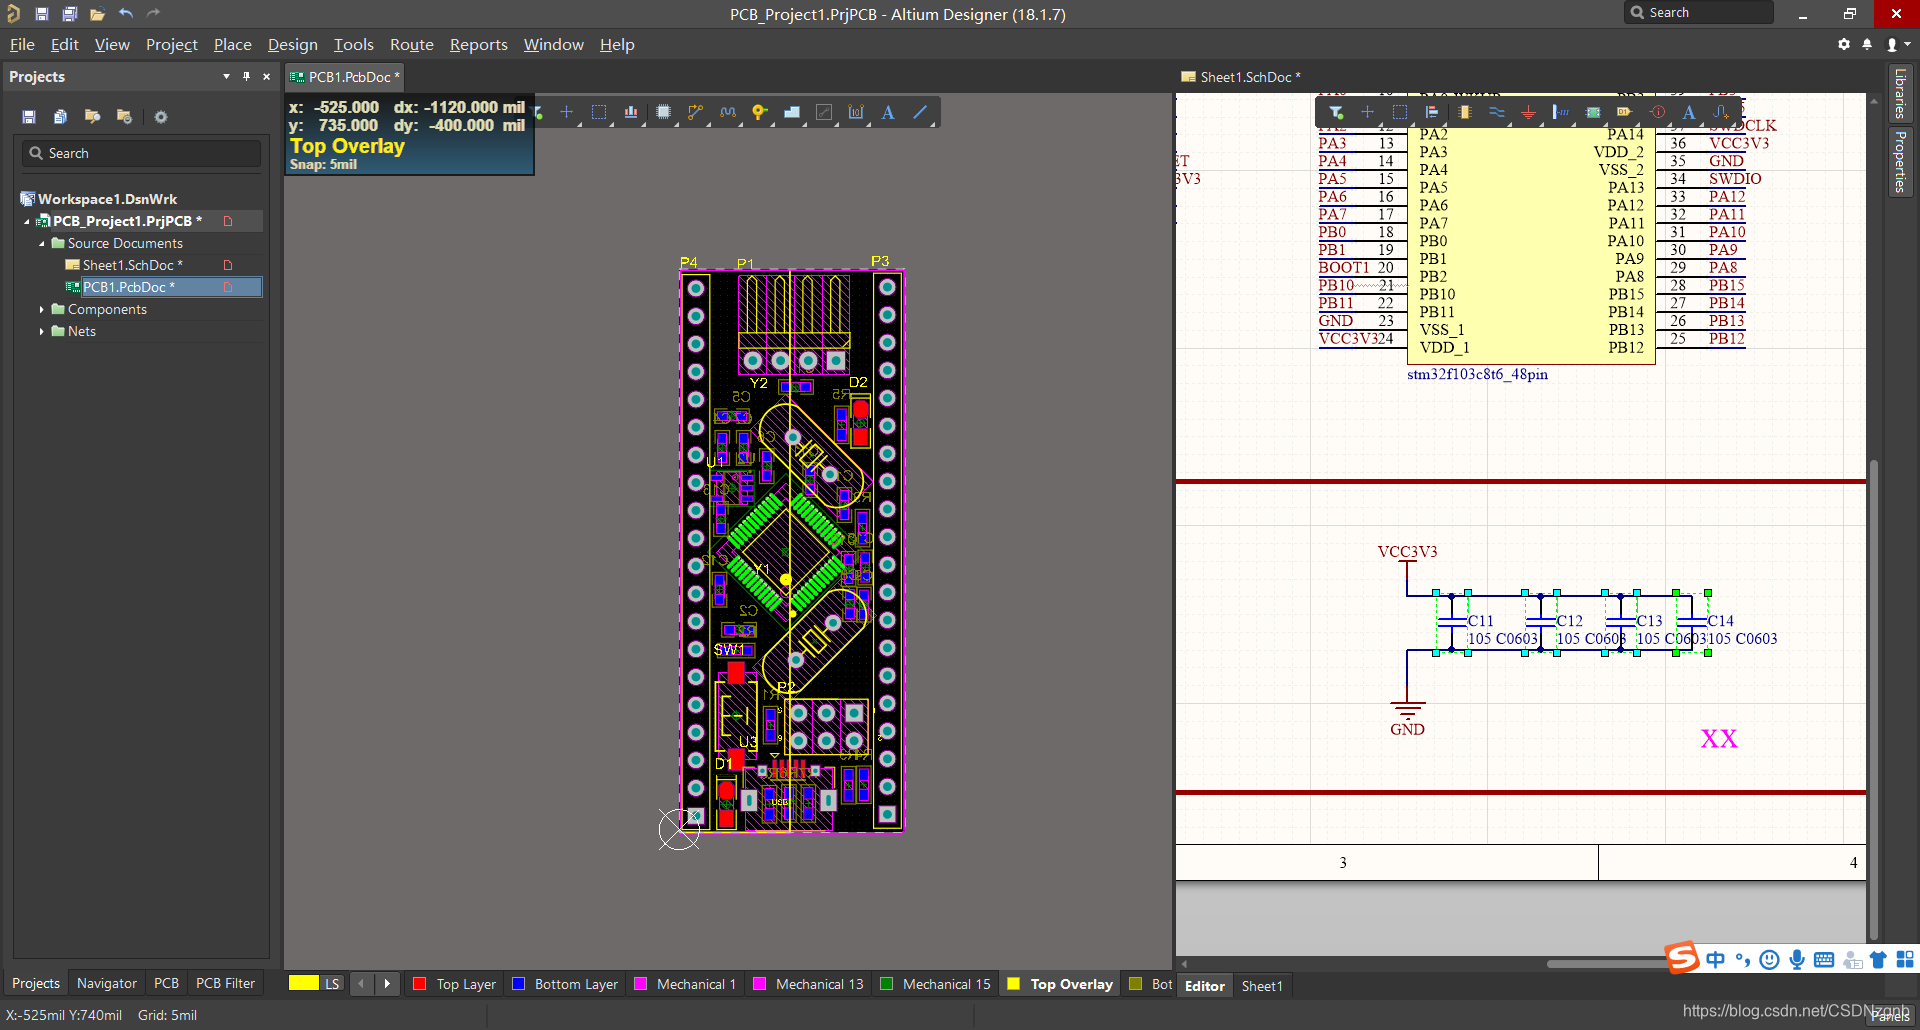This screenshot has width=1920, height=1030.
Task: Open the File menu
Action: pos(22,44)
